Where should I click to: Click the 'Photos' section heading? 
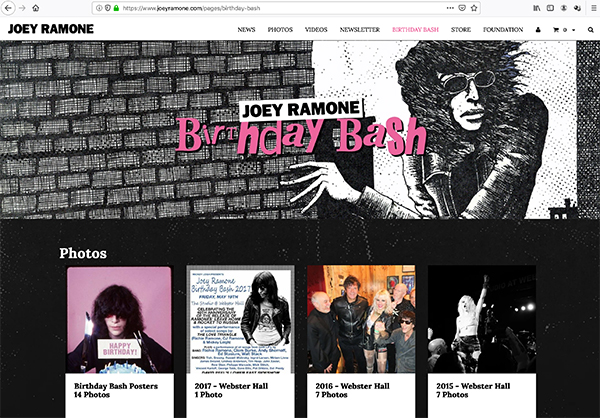pyautogui.click(x=83, y=253)
